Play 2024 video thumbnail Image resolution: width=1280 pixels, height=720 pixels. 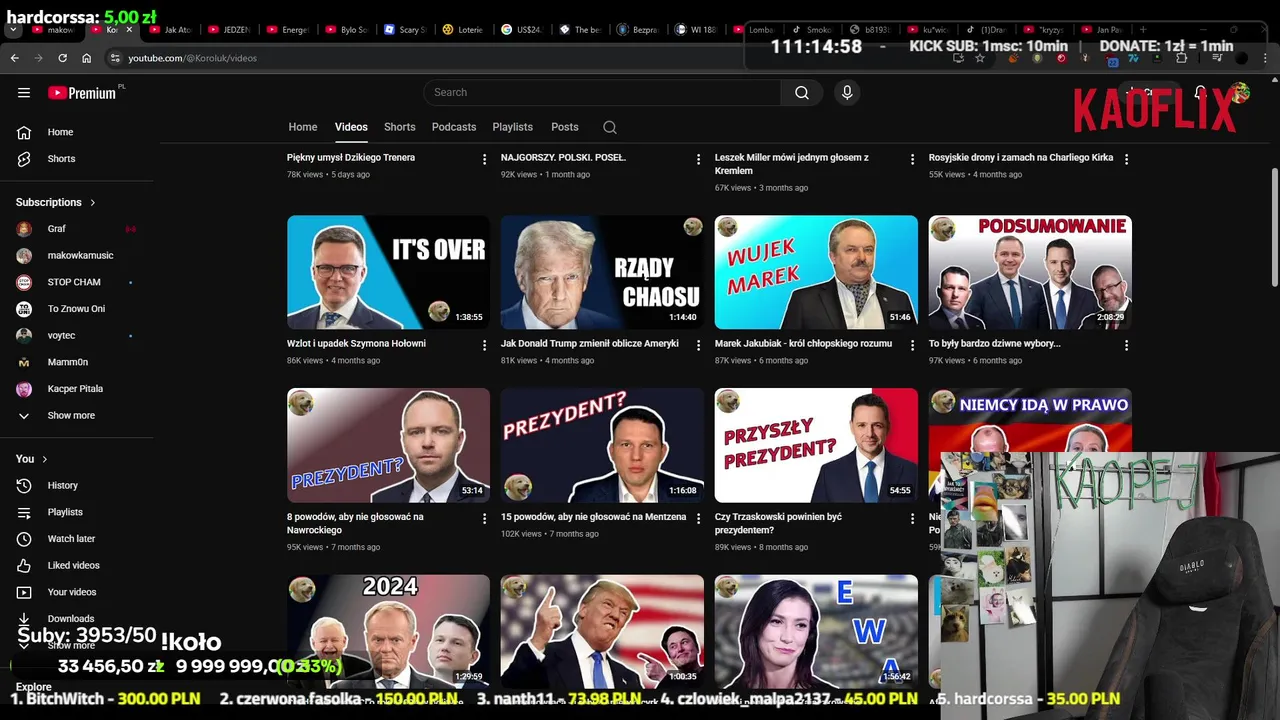(x=388, y=631)
